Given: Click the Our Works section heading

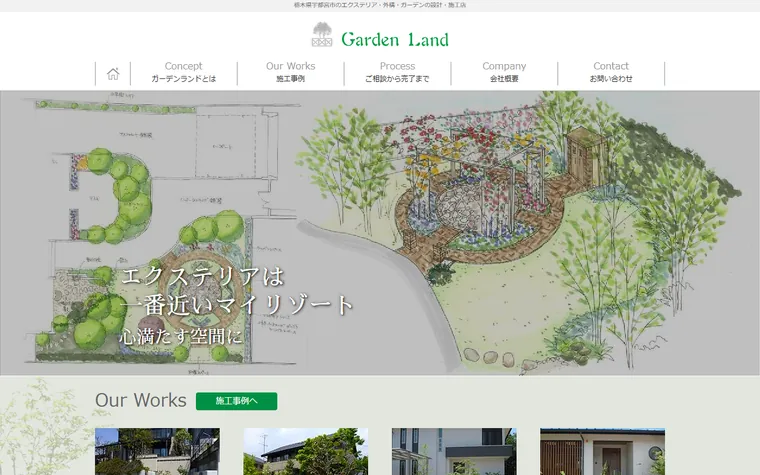Looking at the screenshot, I should pyautogui.click(x=141, y=400).
